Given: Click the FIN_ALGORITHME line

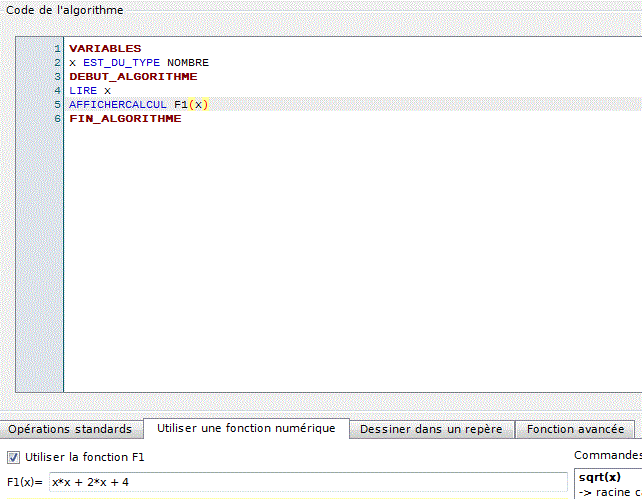Looking at the screenshot, I should point(125,118).
